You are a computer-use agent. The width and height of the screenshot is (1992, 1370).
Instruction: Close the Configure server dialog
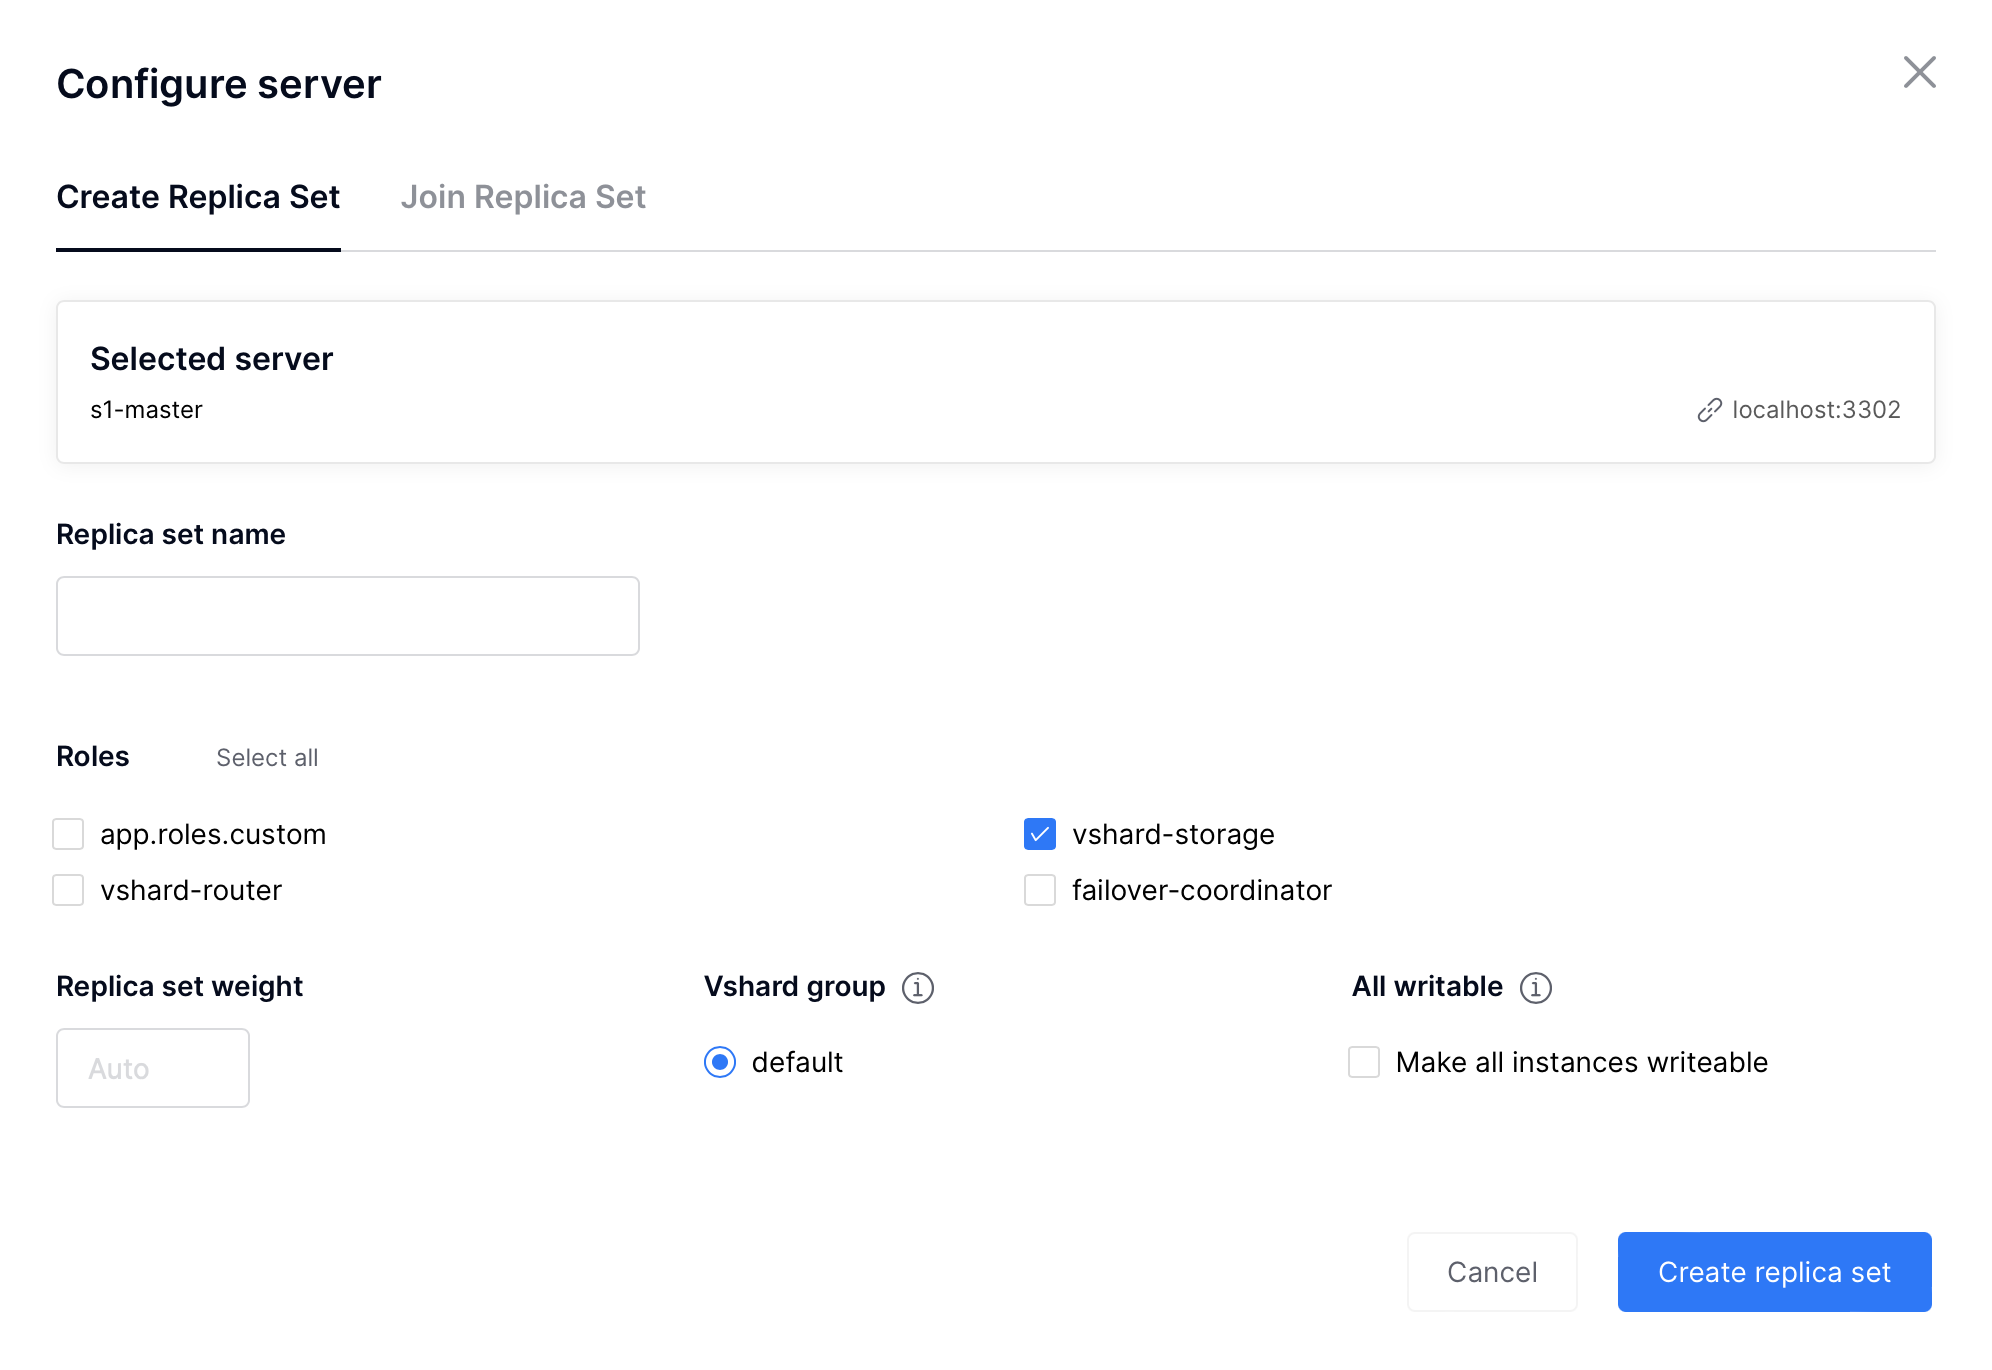point(1919,72)
